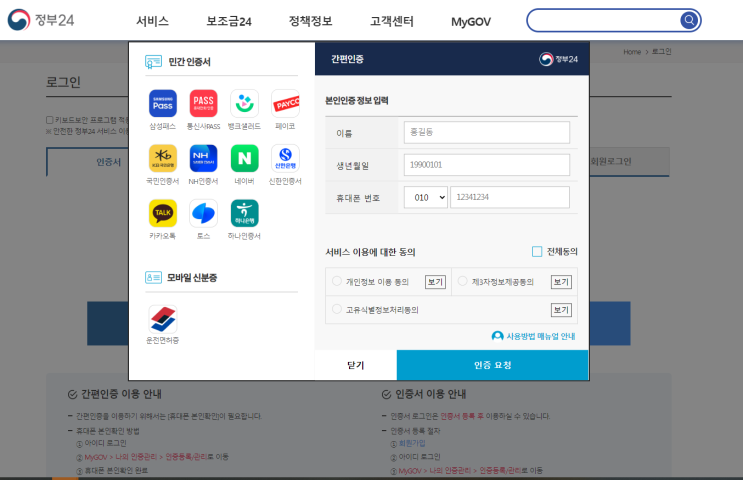Select the Naver (네이버) certificate icon
This screenshot has height=480, width=743.
click(245, 158)
